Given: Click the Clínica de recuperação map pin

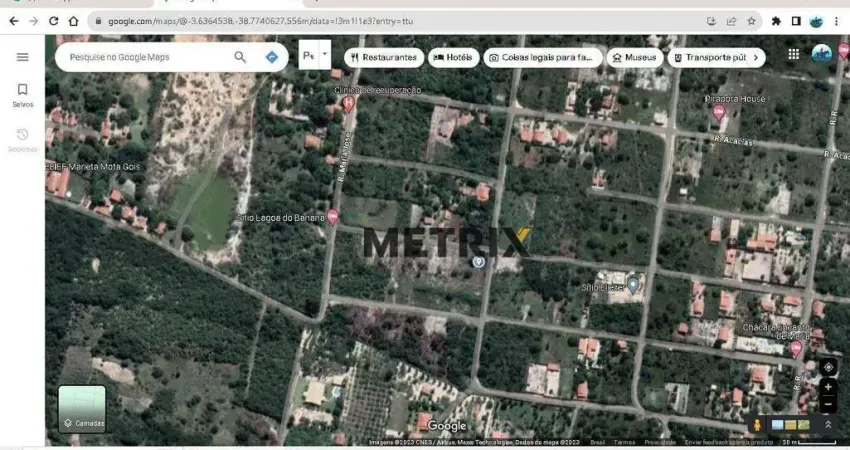Looking at the screenshot, I should coord(349,103).
